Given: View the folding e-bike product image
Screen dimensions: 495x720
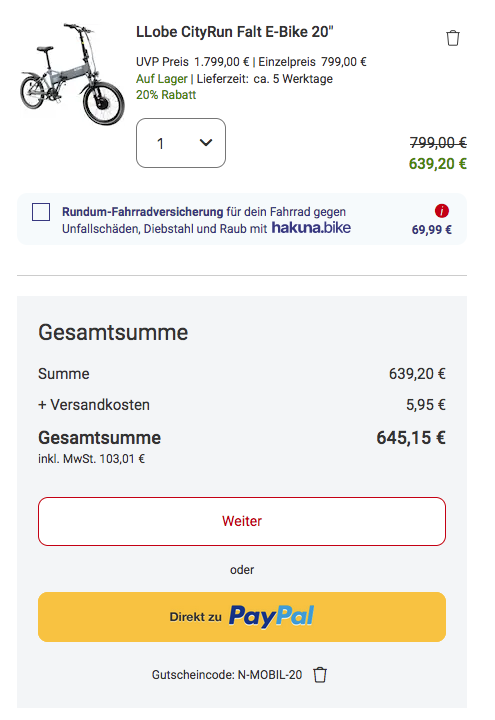Looking at the screenshot, I should click(x=73, y=74).
